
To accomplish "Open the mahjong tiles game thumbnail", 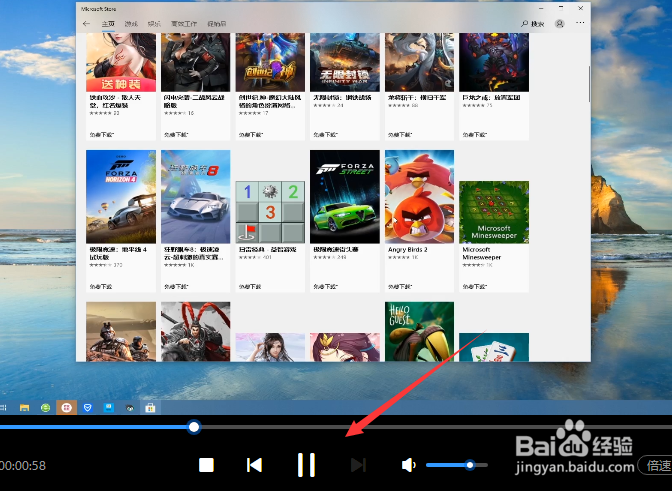I will pyautogui.click(x=494, y=347).
